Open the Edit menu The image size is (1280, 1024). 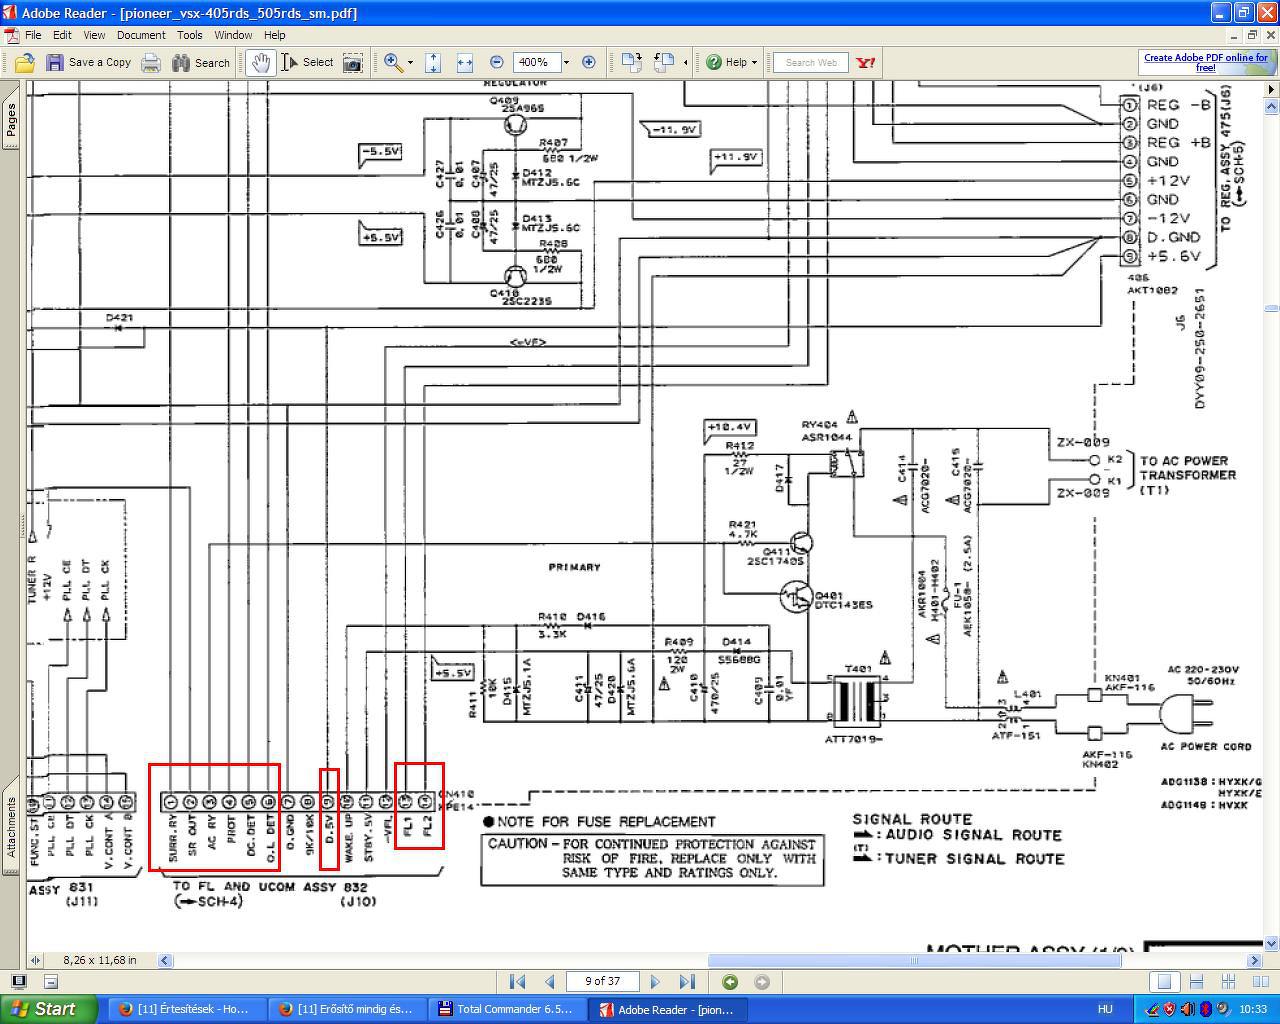[62, 35]
